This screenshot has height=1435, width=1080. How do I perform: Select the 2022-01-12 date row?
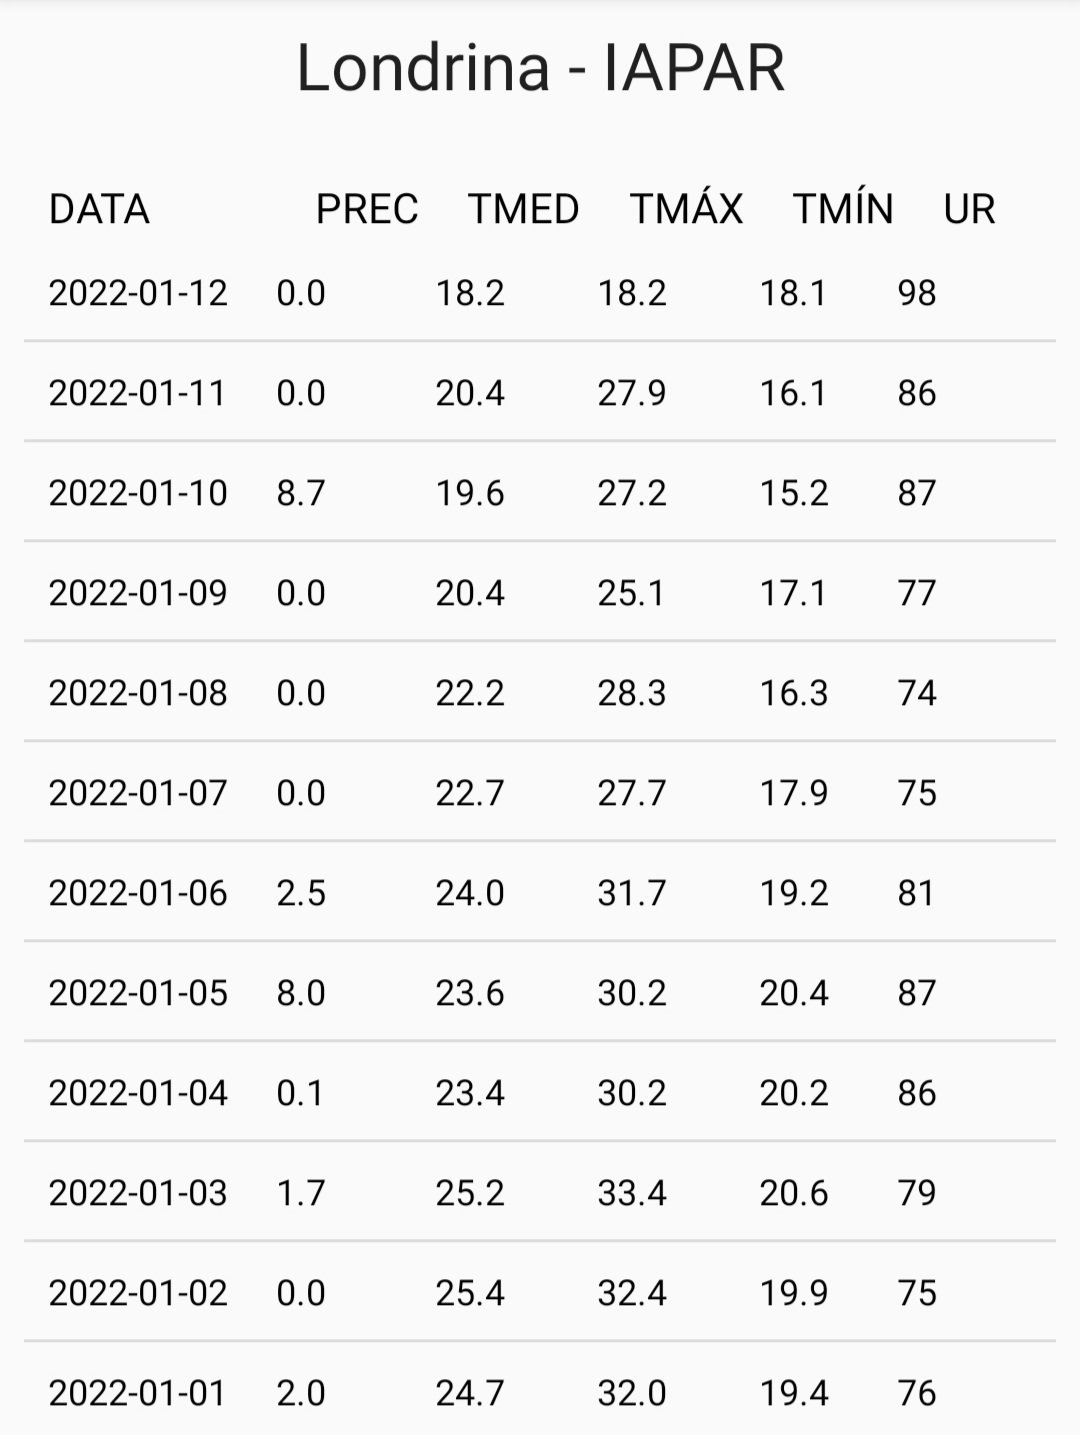(540, 292)
